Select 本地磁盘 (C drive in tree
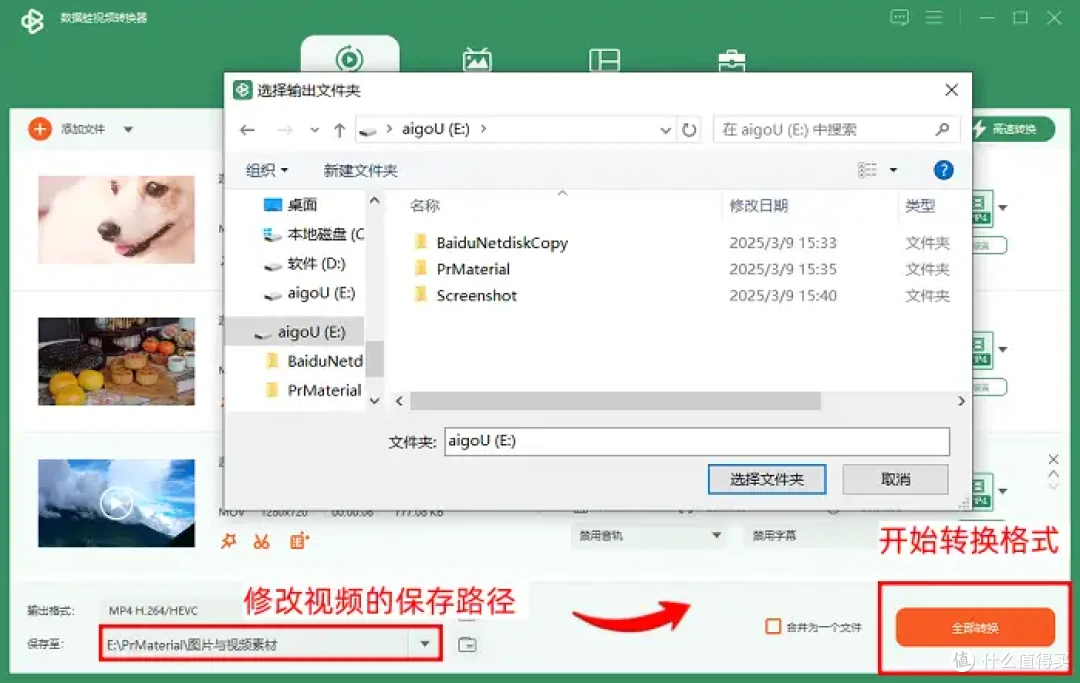This screenshot has height=683, width=1080. point(313,234)
